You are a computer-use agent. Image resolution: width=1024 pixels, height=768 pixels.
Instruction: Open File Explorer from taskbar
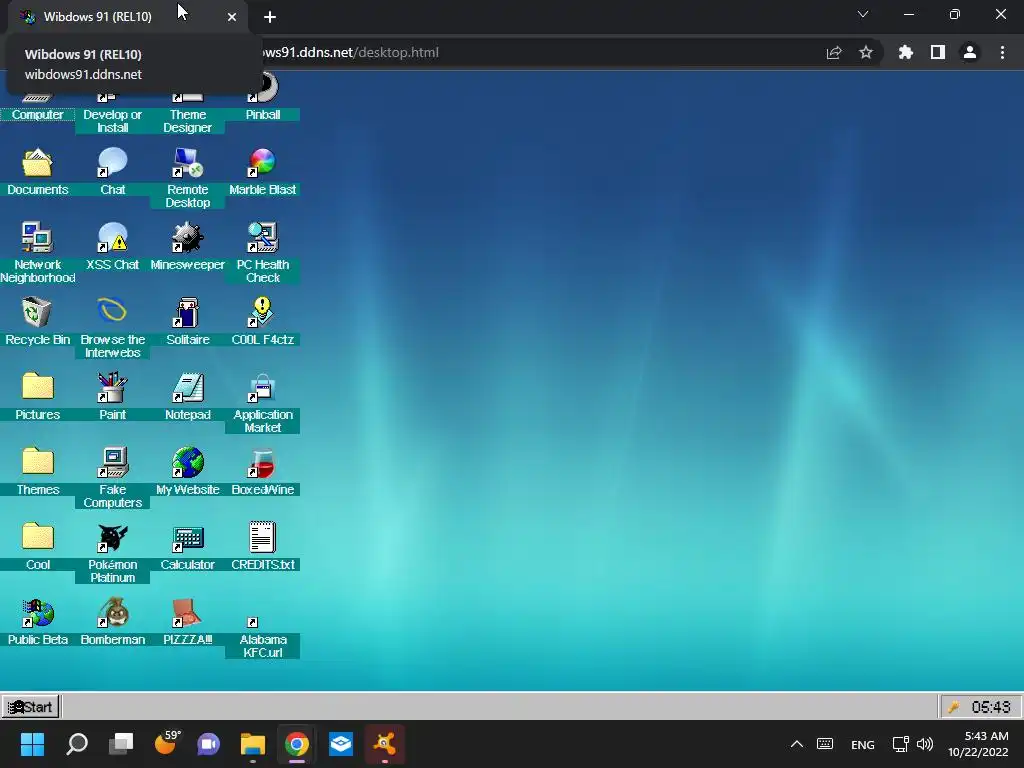point(253,744)
